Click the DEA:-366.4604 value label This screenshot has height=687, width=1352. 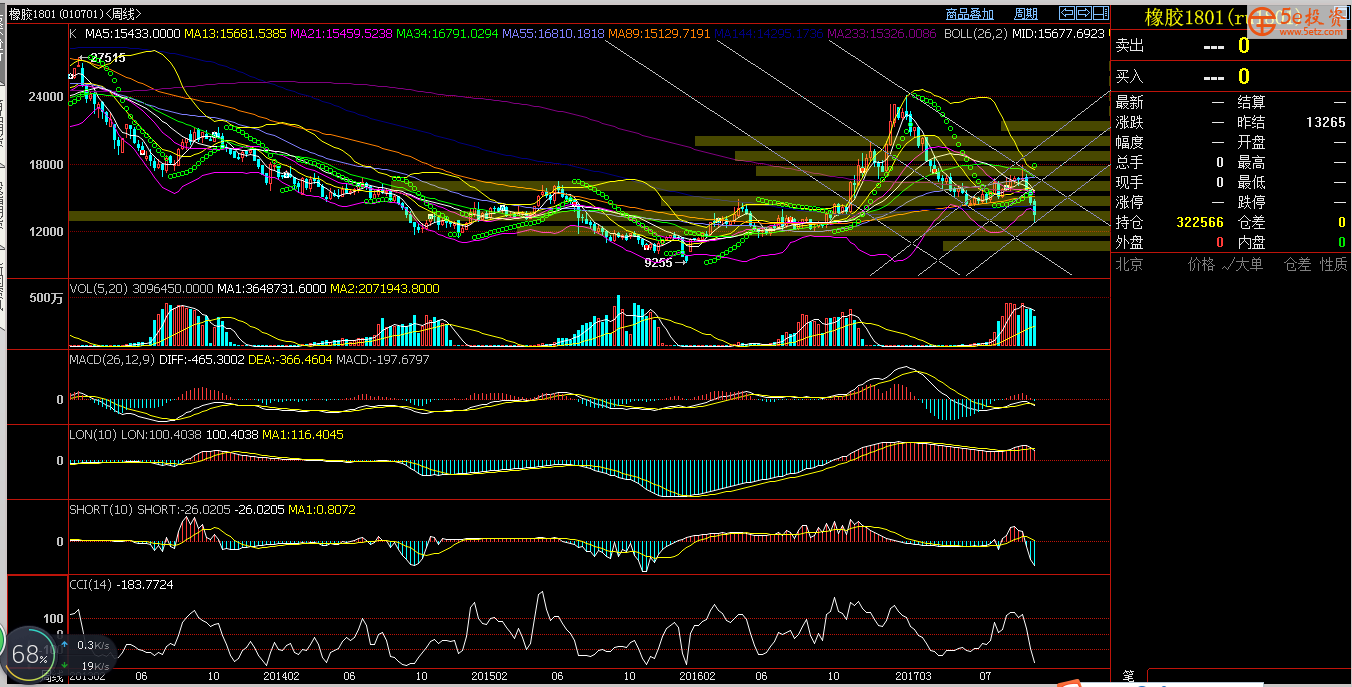[288, 359]
